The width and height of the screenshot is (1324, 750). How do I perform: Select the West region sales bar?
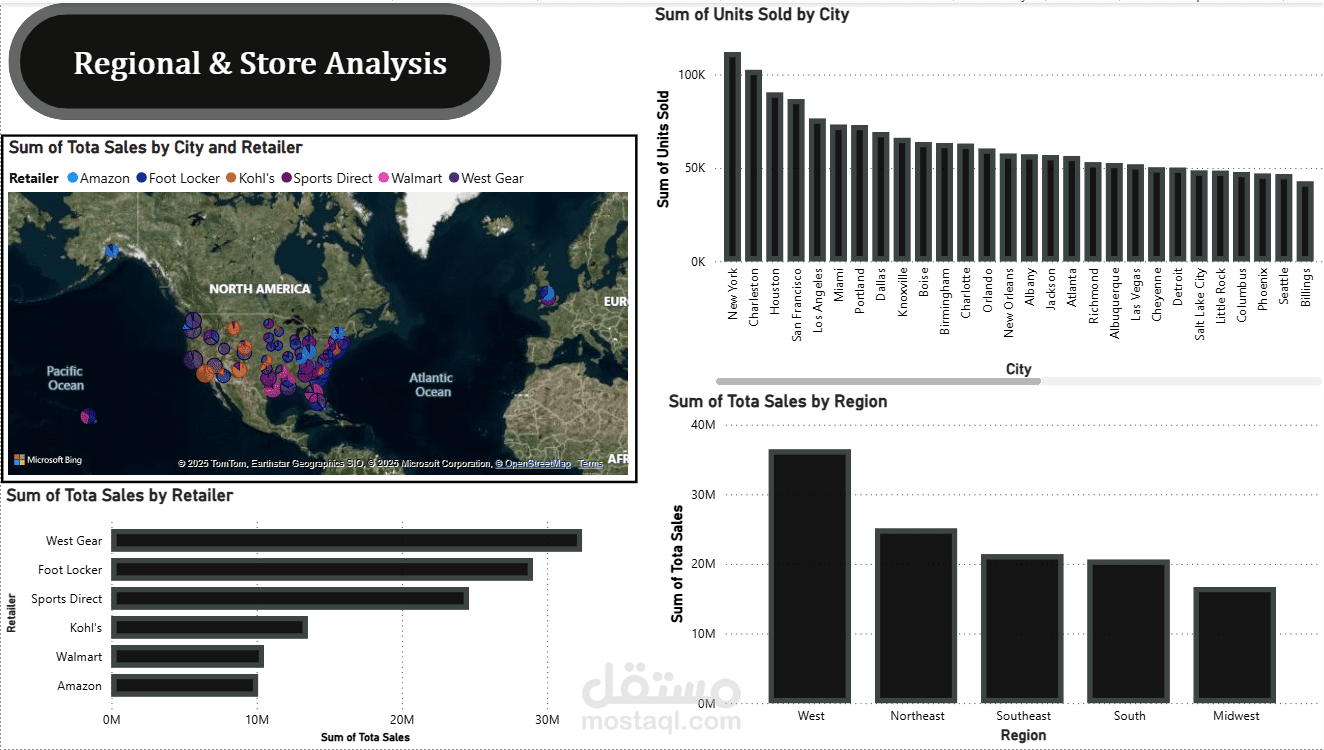(810, 576)
